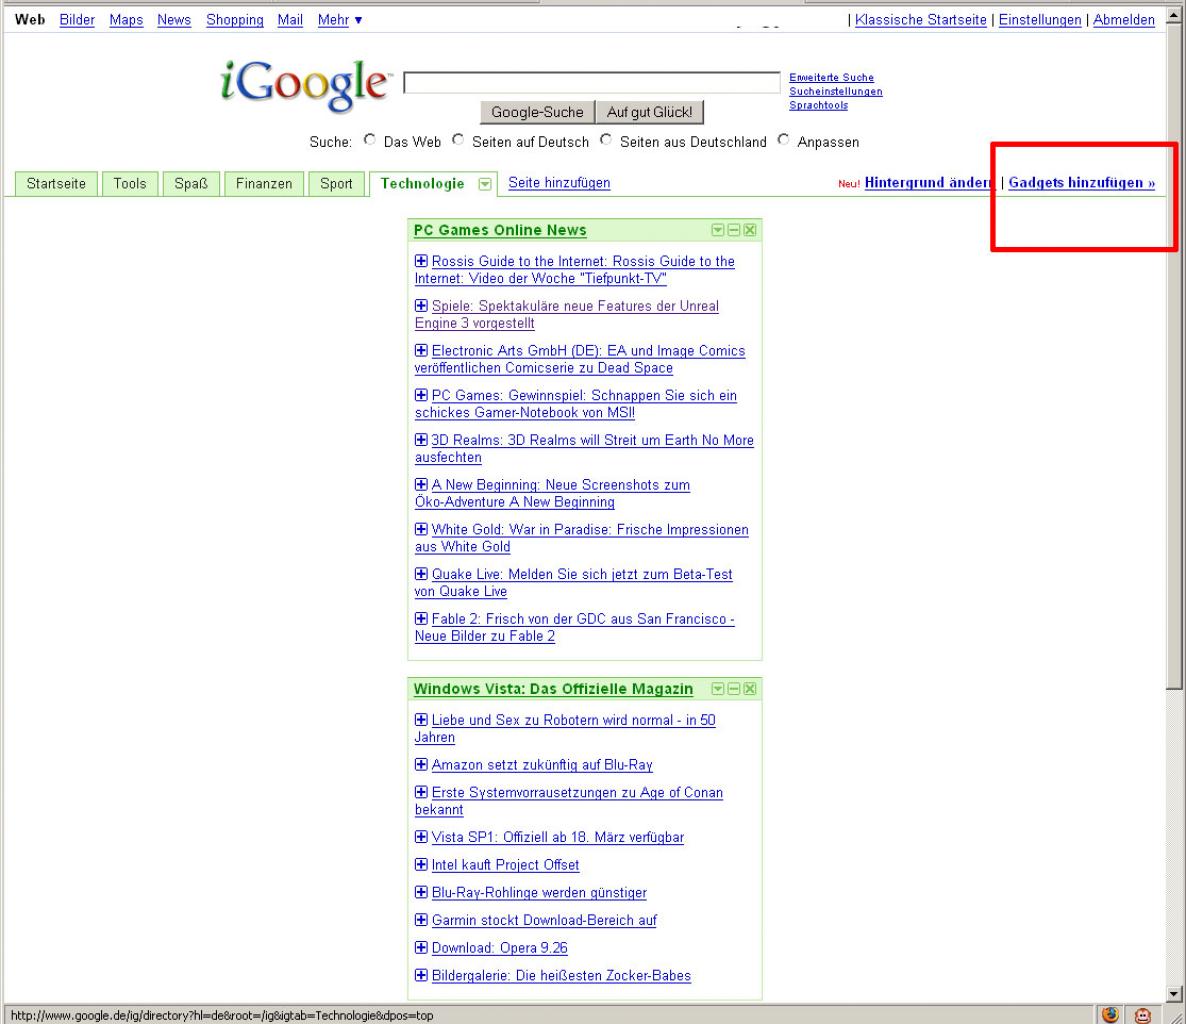Screen dimensions: 1186x1024
Task: Click the Google-Suche button
Action: point(537,112)
